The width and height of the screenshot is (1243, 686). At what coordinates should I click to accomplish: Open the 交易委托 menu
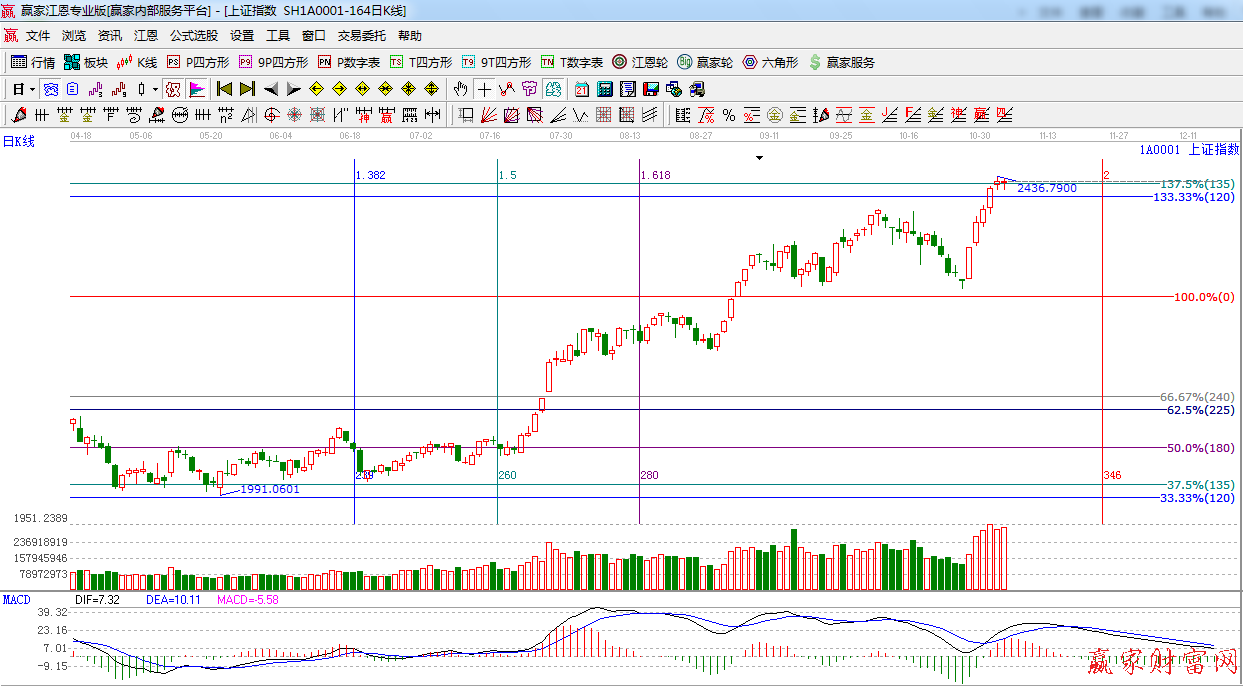pyautogui.click(x=361, y=35)
